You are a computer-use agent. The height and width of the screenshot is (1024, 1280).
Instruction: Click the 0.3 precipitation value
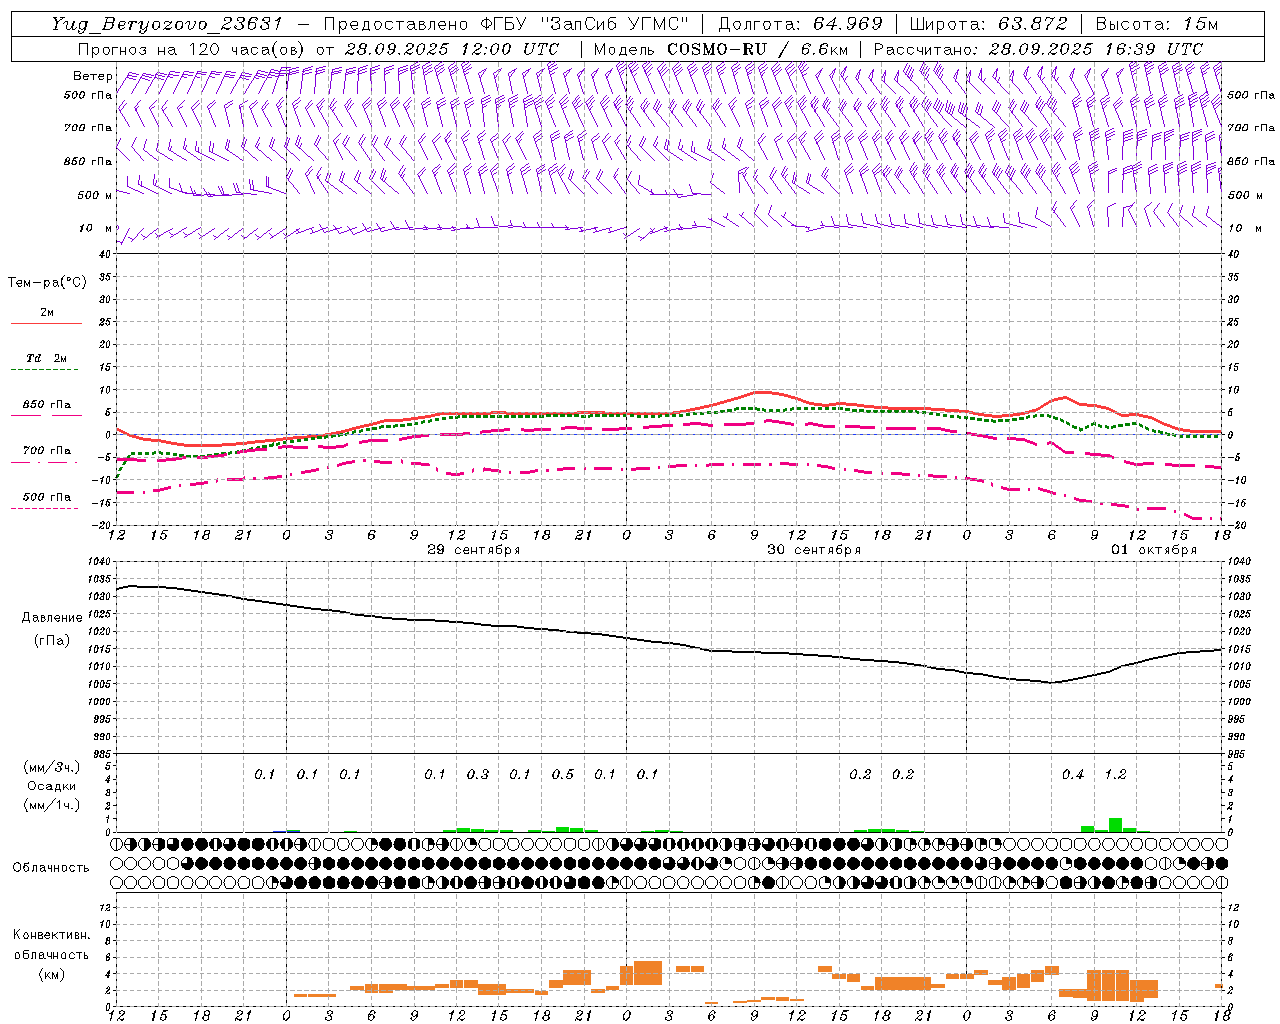click(478, 775)
